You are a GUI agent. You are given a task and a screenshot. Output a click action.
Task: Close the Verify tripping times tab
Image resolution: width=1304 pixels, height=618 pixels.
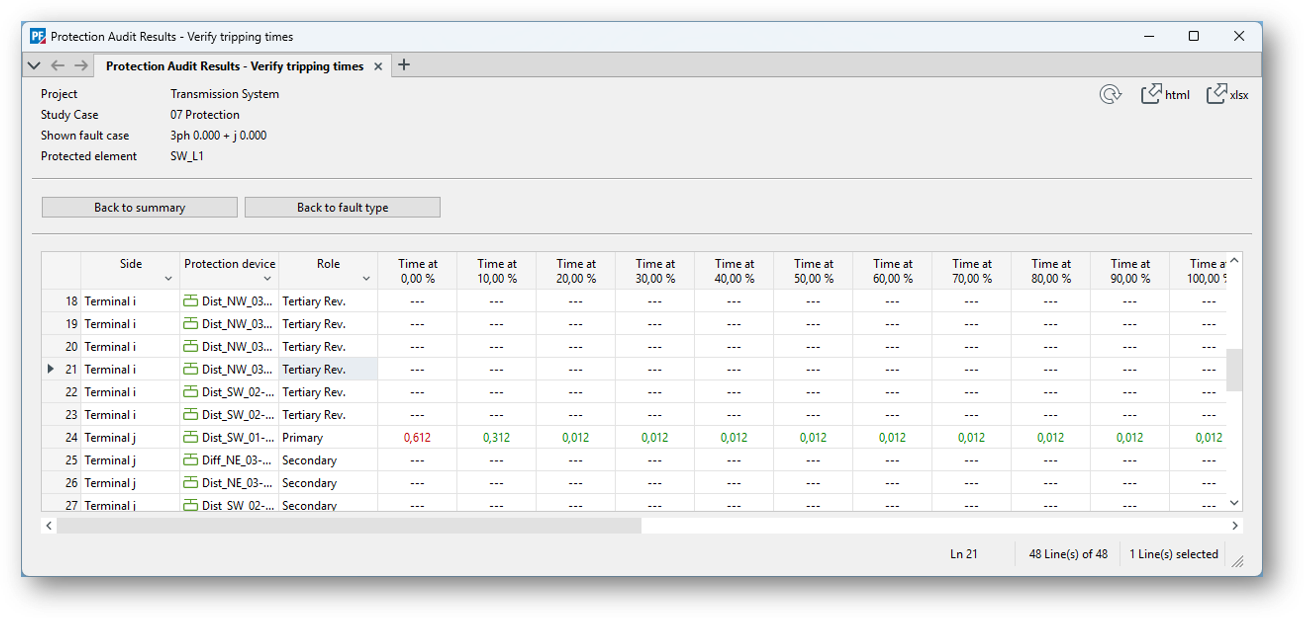pos(378,67)
